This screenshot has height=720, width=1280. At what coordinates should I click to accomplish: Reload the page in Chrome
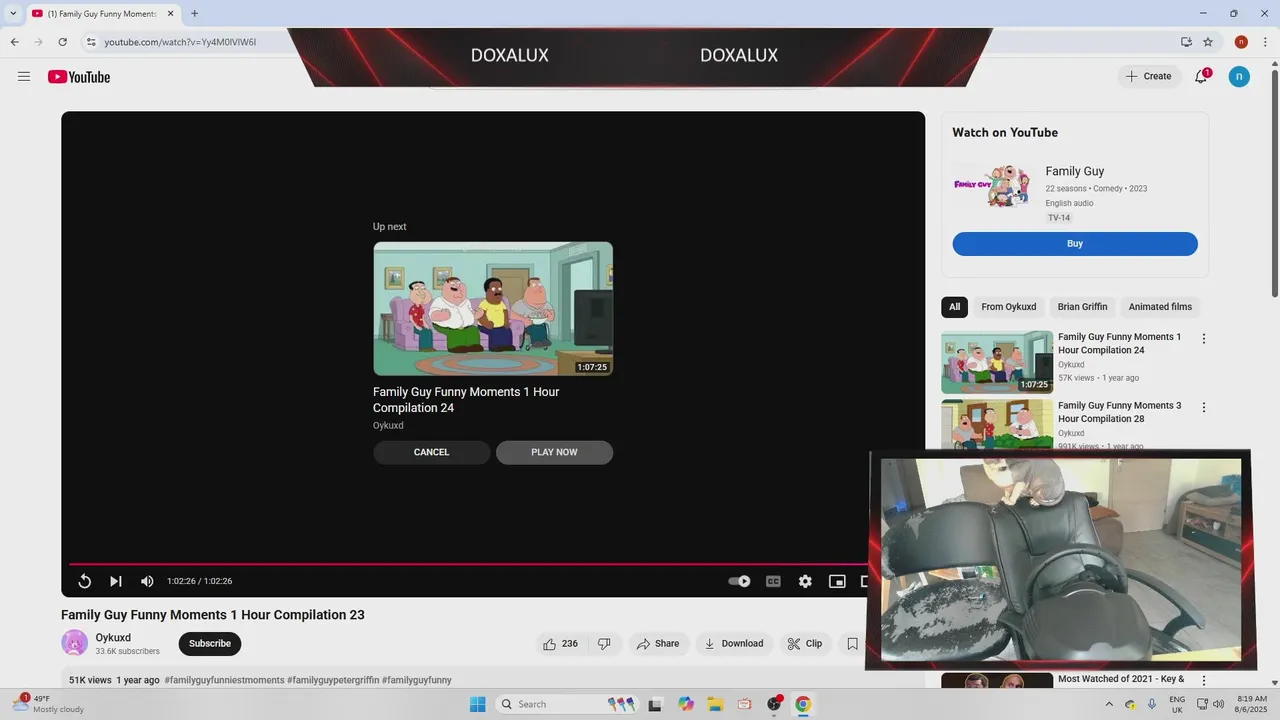(63, 42)
